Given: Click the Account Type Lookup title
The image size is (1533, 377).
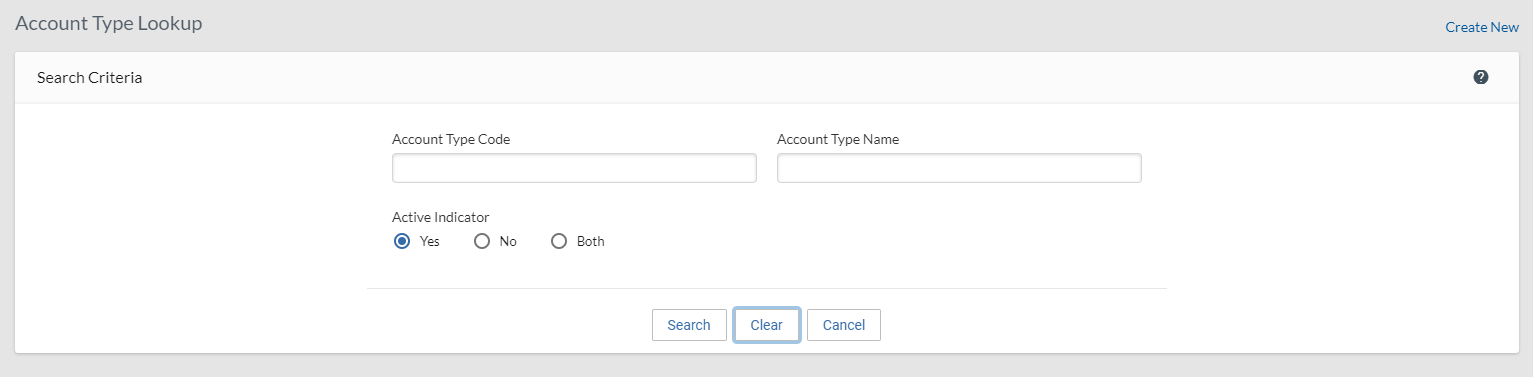Looking at the screenshot, I should point(109,23).
